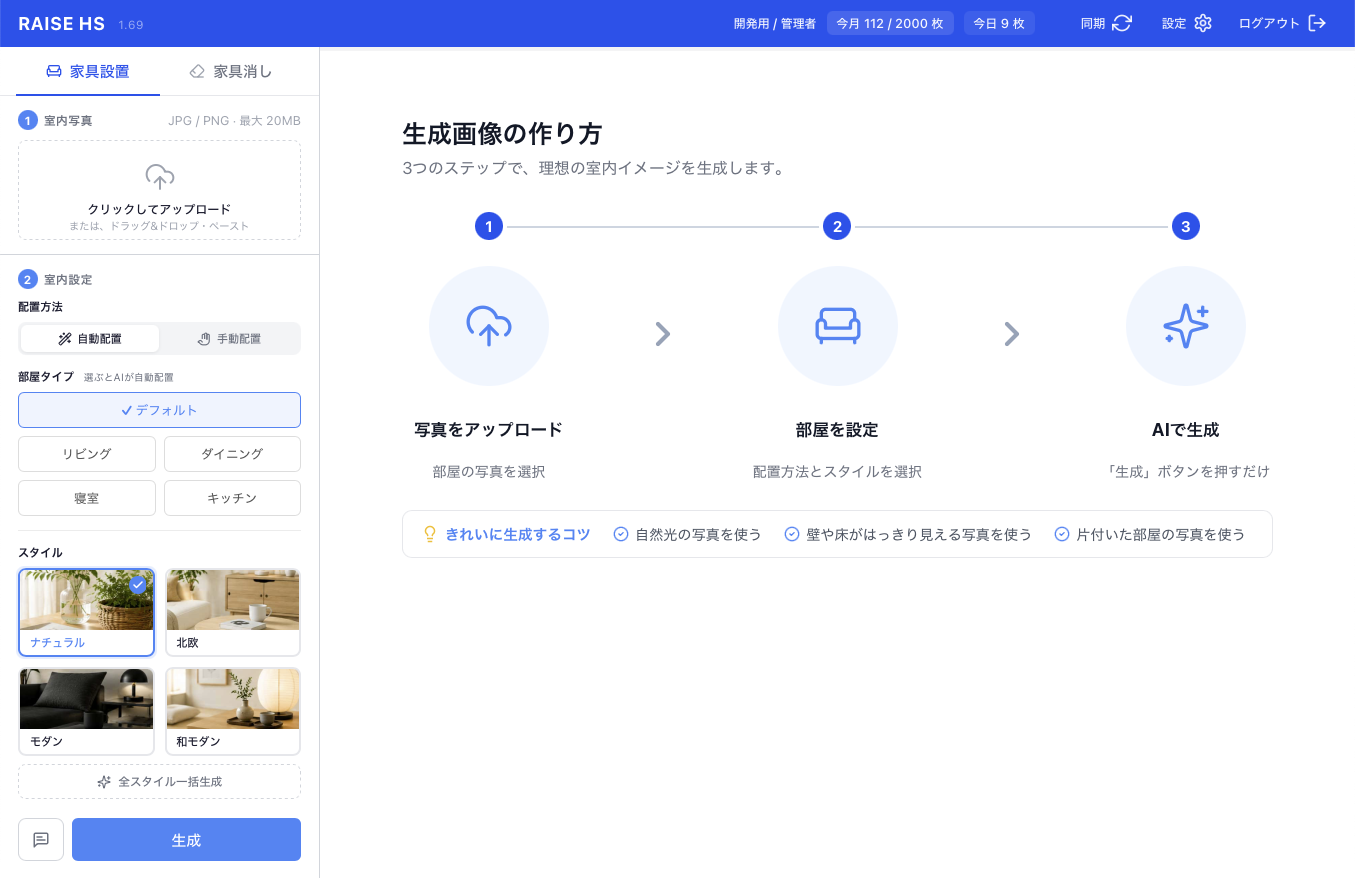Click the 部屋の写真を選択 description
Image resolution: width=1355 pixels, height=878 pixels.
(x=488, y=471)
